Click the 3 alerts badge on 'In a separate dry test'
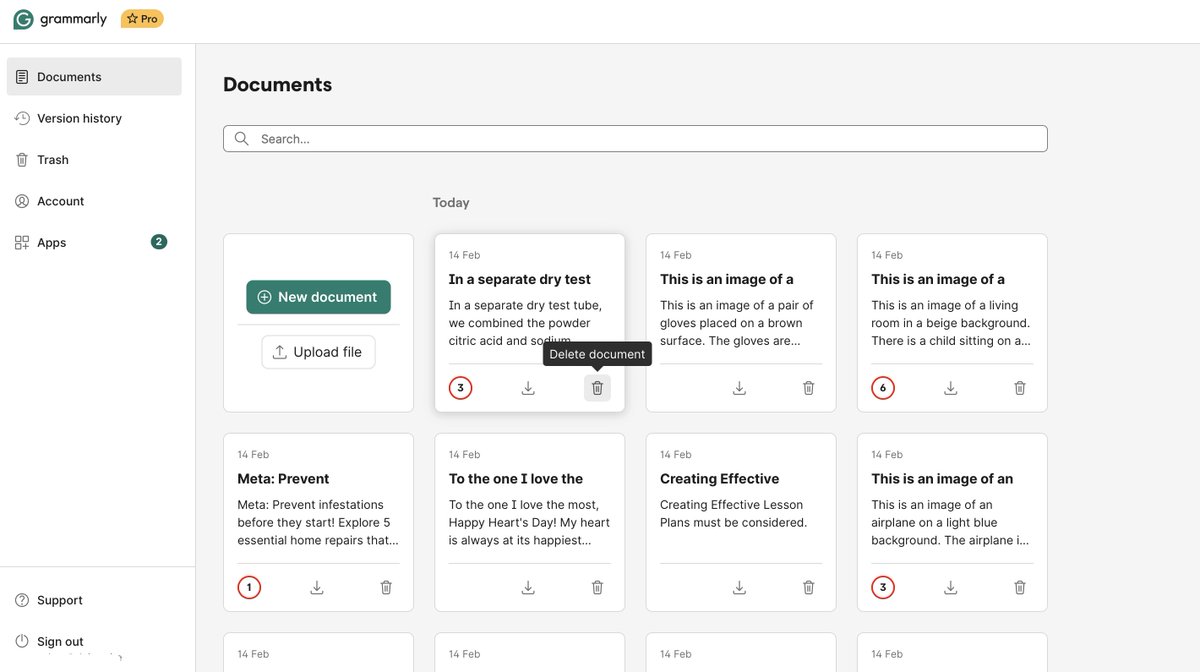1200x672 pixels. pos(460,388)
